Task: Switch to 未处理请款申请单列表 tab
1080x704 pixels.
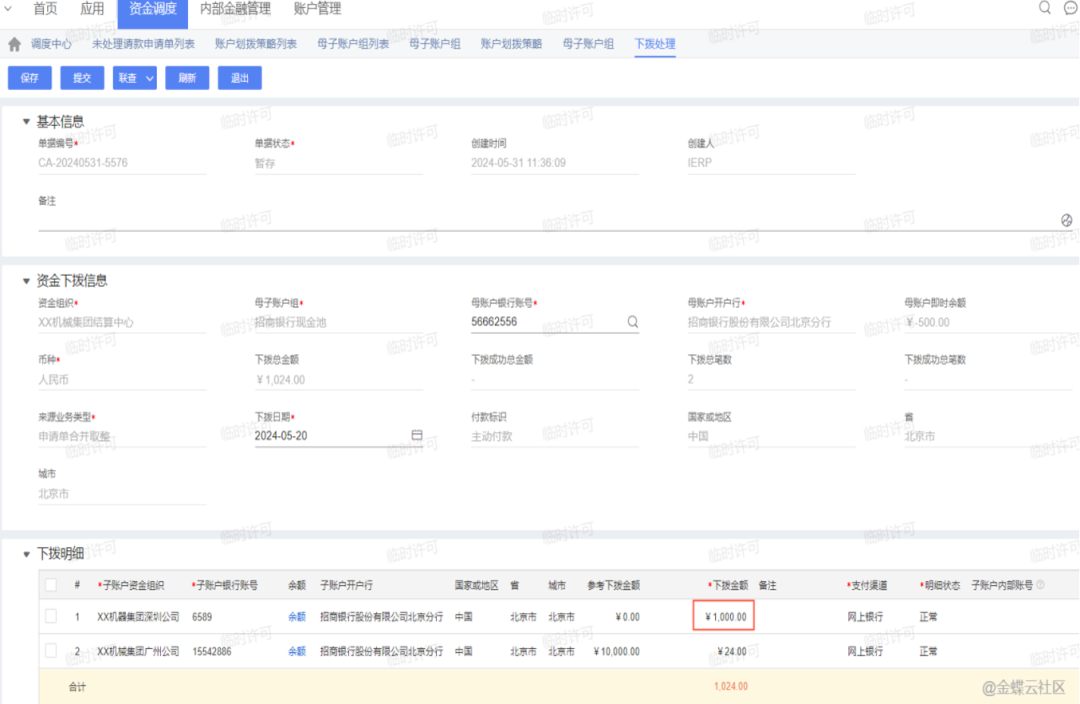Action: tap(143, 44)
